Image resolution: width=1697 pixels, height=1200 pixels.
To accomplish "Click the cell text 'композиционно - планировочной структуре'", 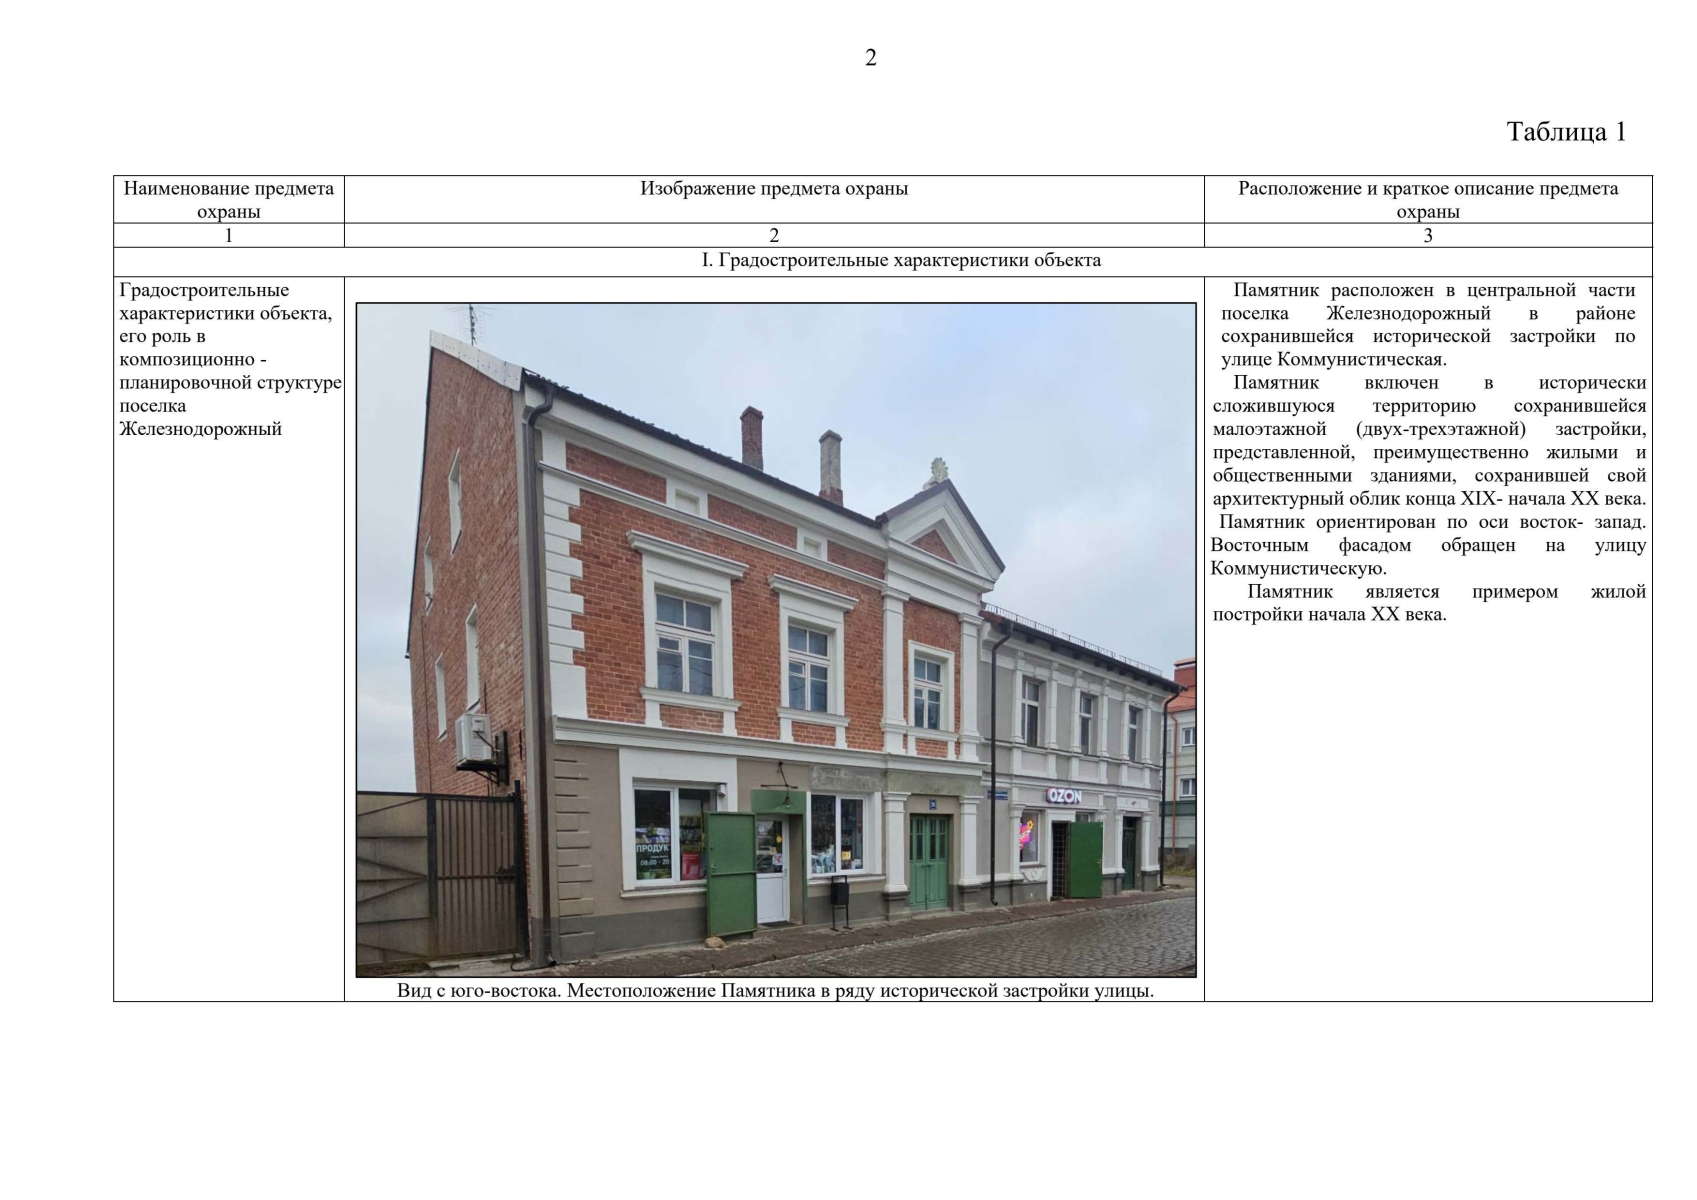I will (230, 371).
